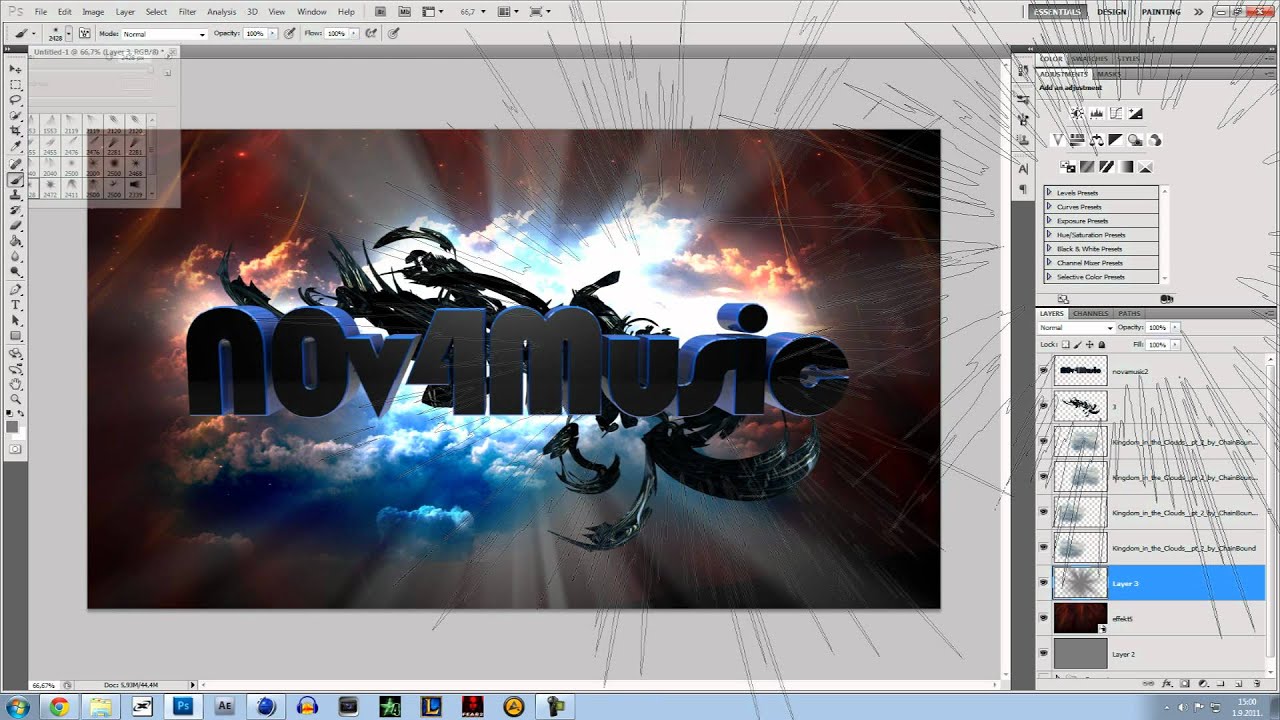Select the Horizontal Type tool
The image size is (1280, 720).
(16, 304)
